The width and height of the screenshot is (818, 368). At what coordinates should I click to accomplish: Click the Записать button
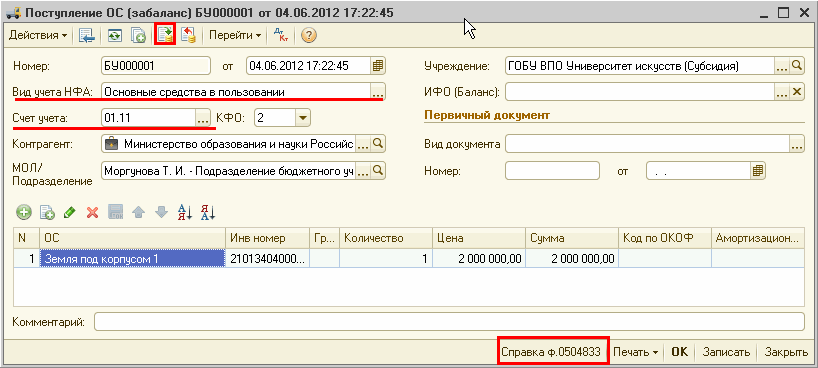tap(726, 352)
